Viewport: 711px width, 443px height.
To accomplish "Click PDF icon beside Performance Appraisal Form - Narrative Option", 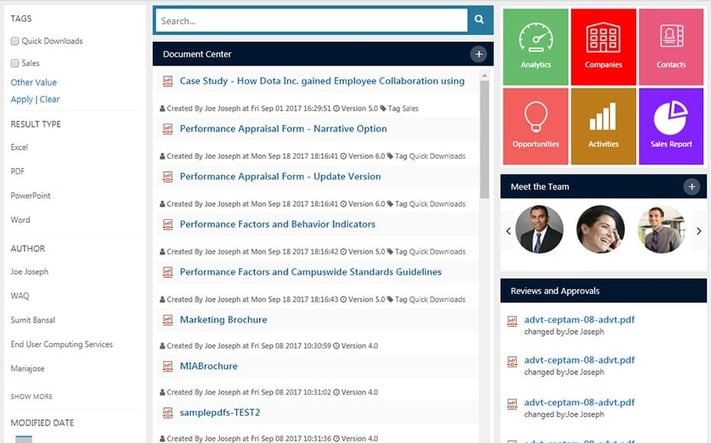I will (x=168, y=129).
